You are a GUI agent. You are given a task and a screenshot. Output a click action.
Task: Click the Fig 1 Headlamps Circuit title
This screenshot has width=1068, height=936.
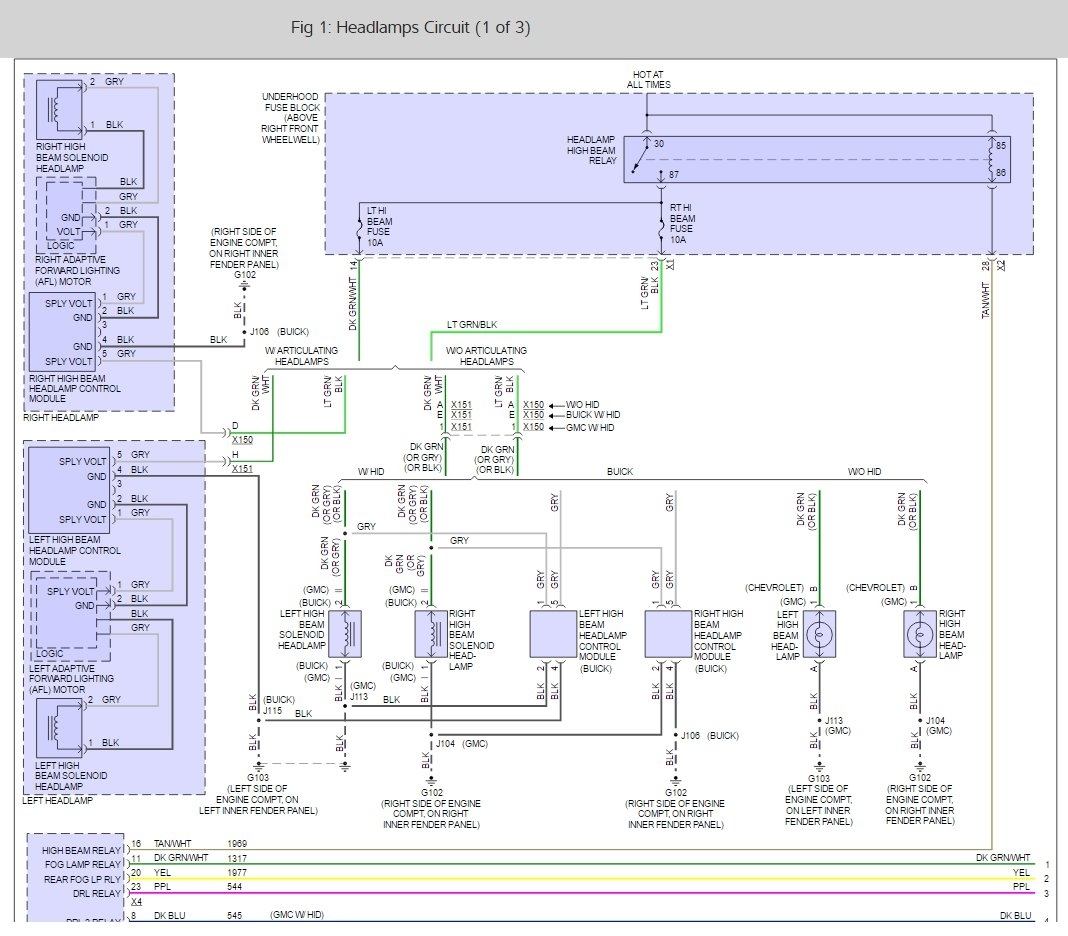click(x=410, y=28)
